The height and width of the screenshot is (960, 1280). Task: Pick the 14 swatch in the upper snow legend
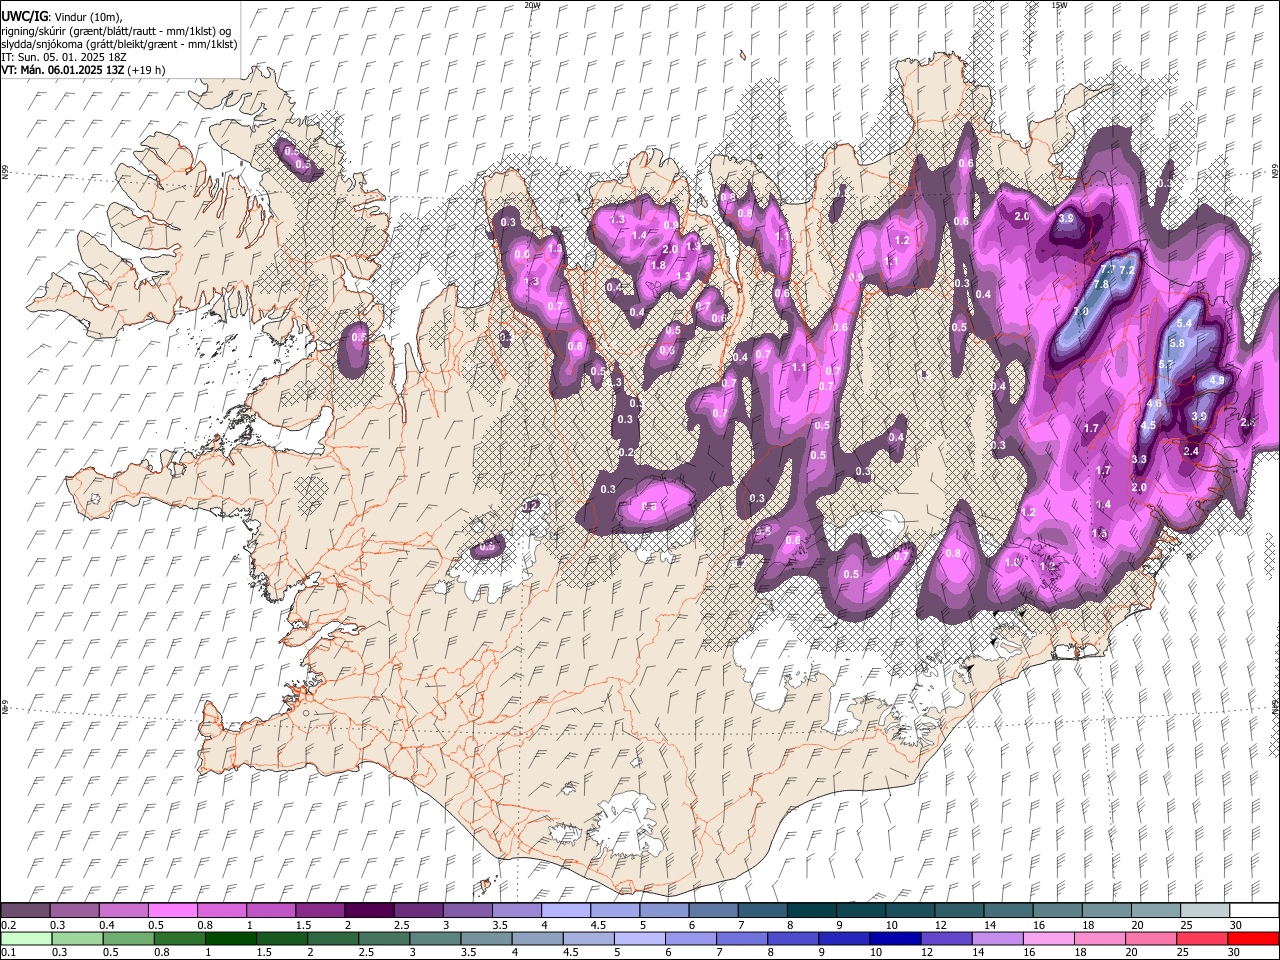point(1008,910)
